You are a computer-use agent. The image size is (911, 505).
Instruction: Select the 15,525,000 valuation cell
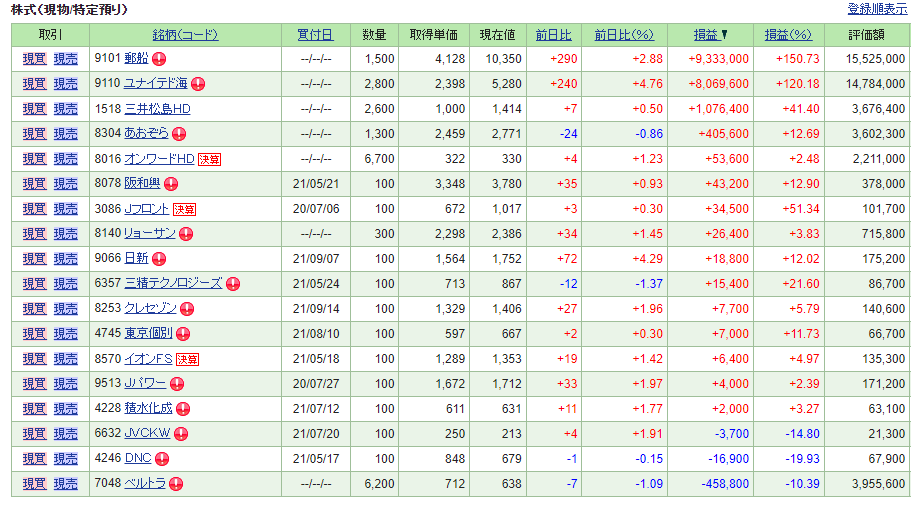(867, 59)
